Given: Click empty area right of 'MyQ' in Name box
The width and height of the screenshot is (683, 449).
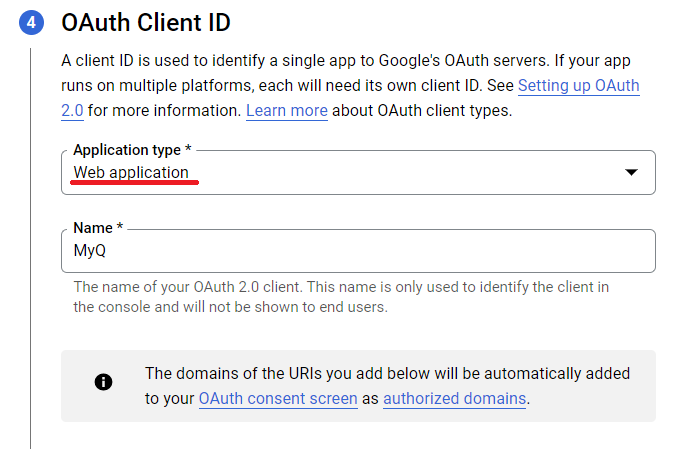Looking at the screenshot, I should (400, 251).
